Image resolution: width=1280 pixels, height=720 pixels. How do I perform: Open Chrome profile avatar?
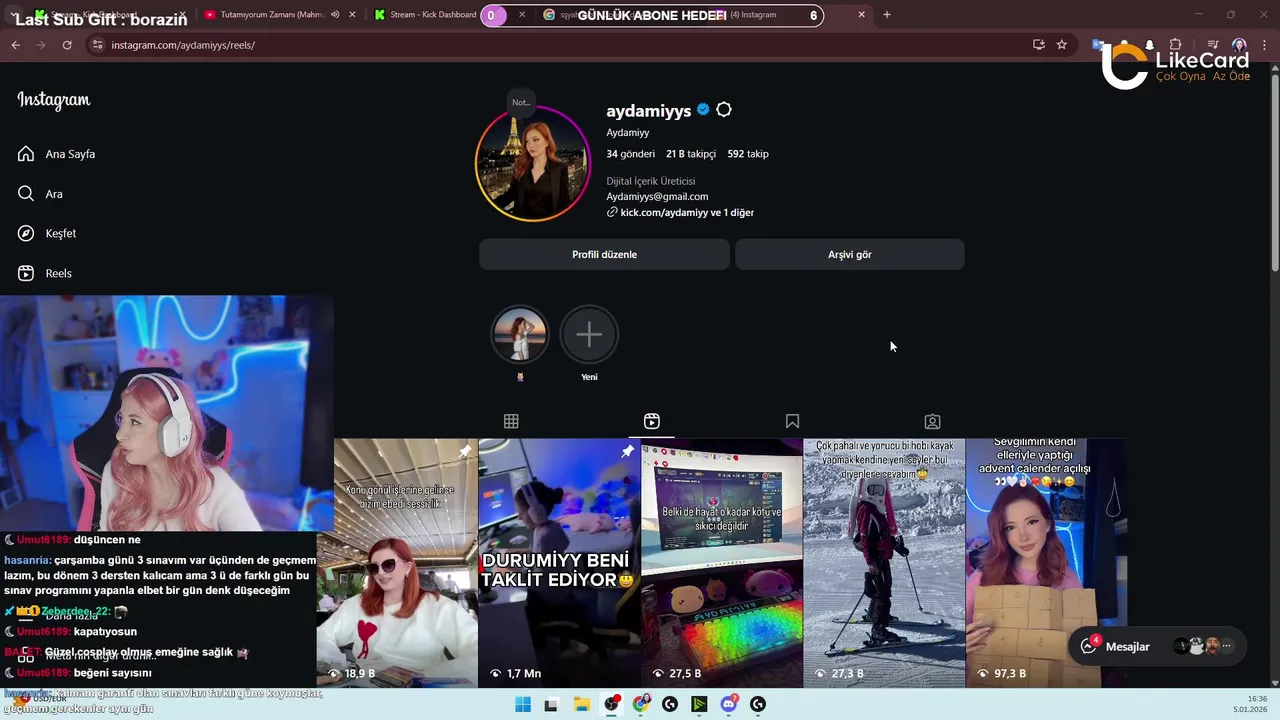pos(1239,45)
